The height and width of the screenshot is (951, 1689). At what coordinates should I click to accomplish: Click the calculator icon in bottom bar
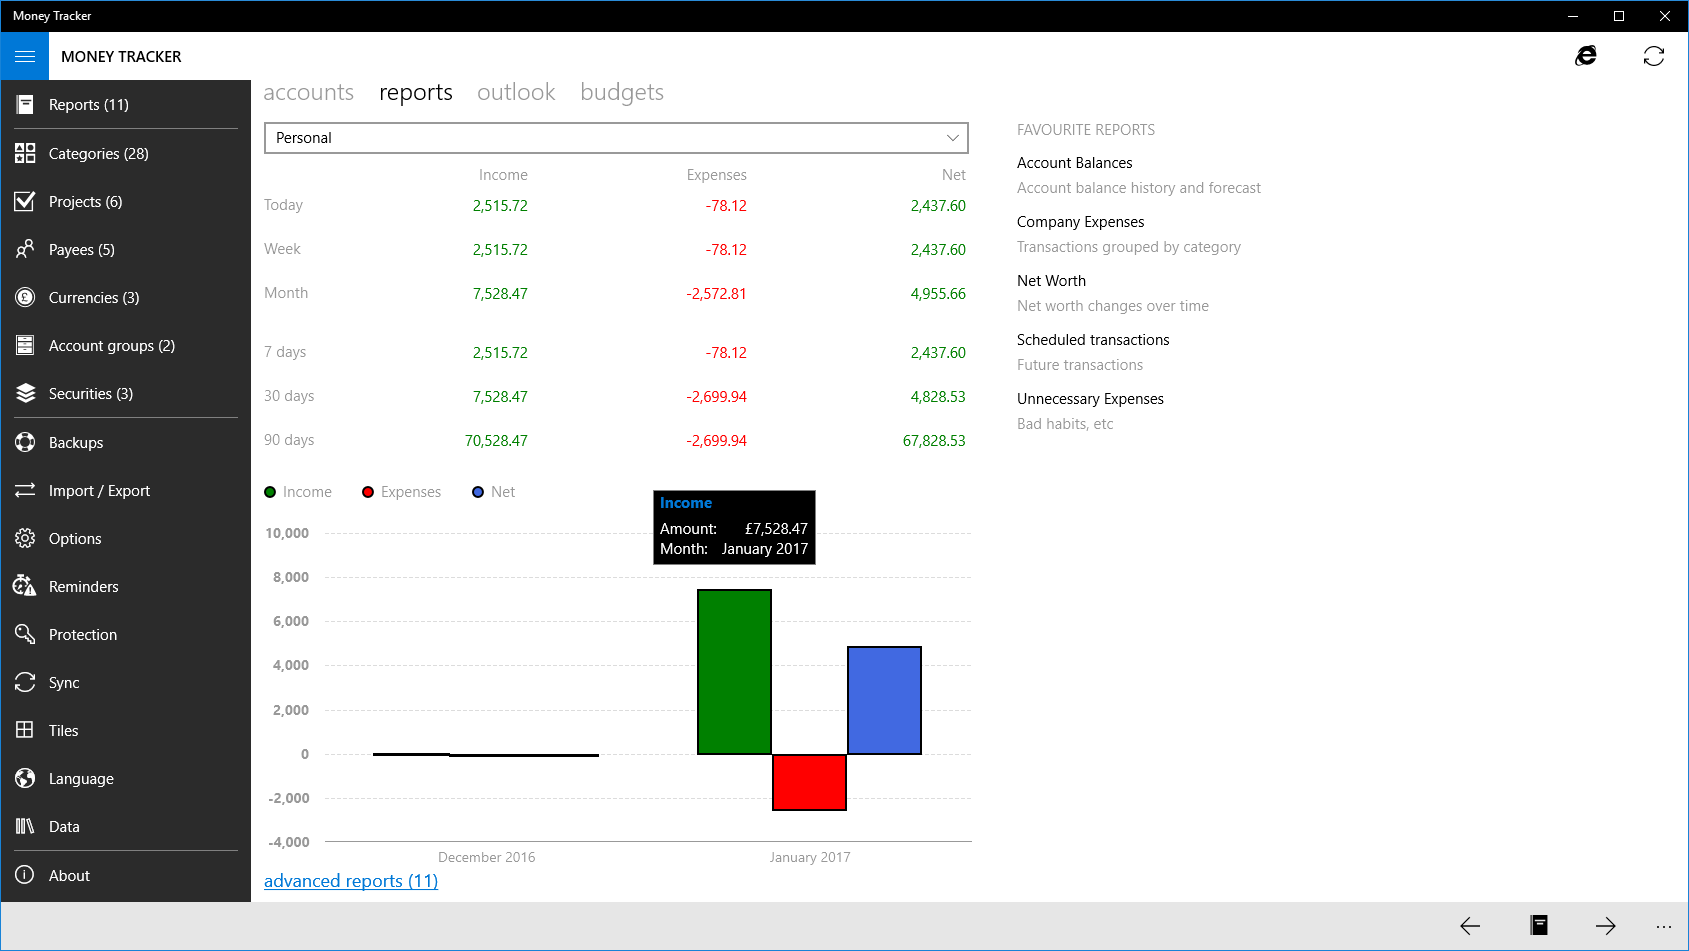click(x=1539, y=925)
